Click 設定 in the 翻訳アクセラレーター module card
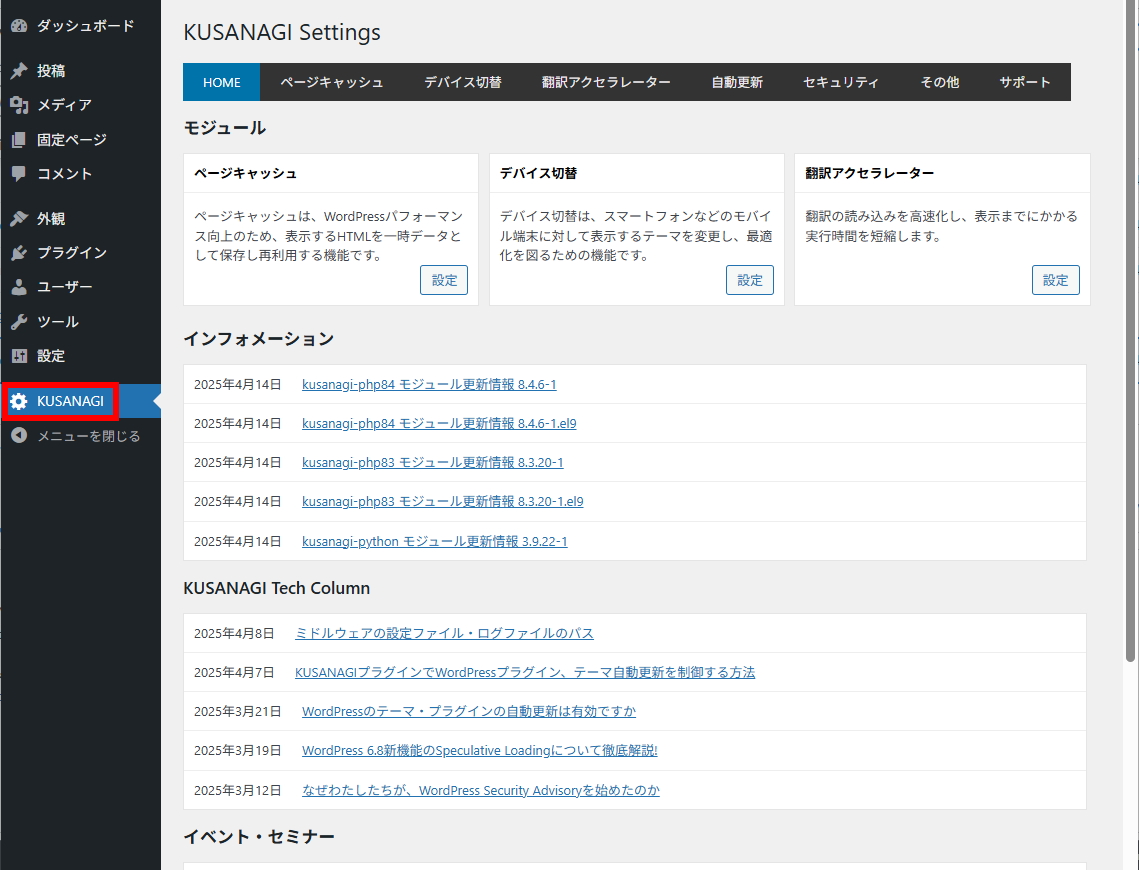This screenshot has height=870, width=1139. (x=1055, y=280)
